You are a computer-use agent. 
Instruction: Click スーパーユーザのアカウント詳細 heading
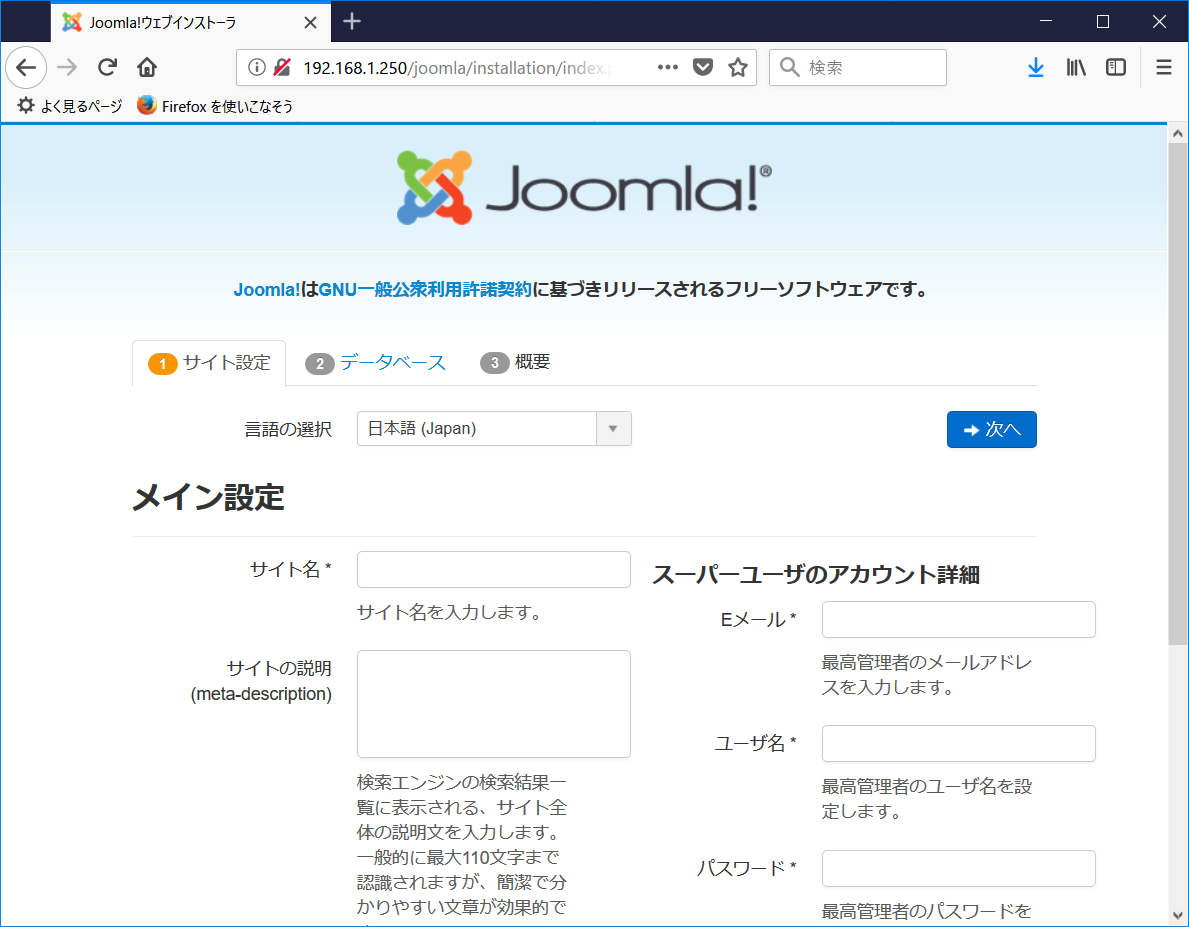coord(816,575)
